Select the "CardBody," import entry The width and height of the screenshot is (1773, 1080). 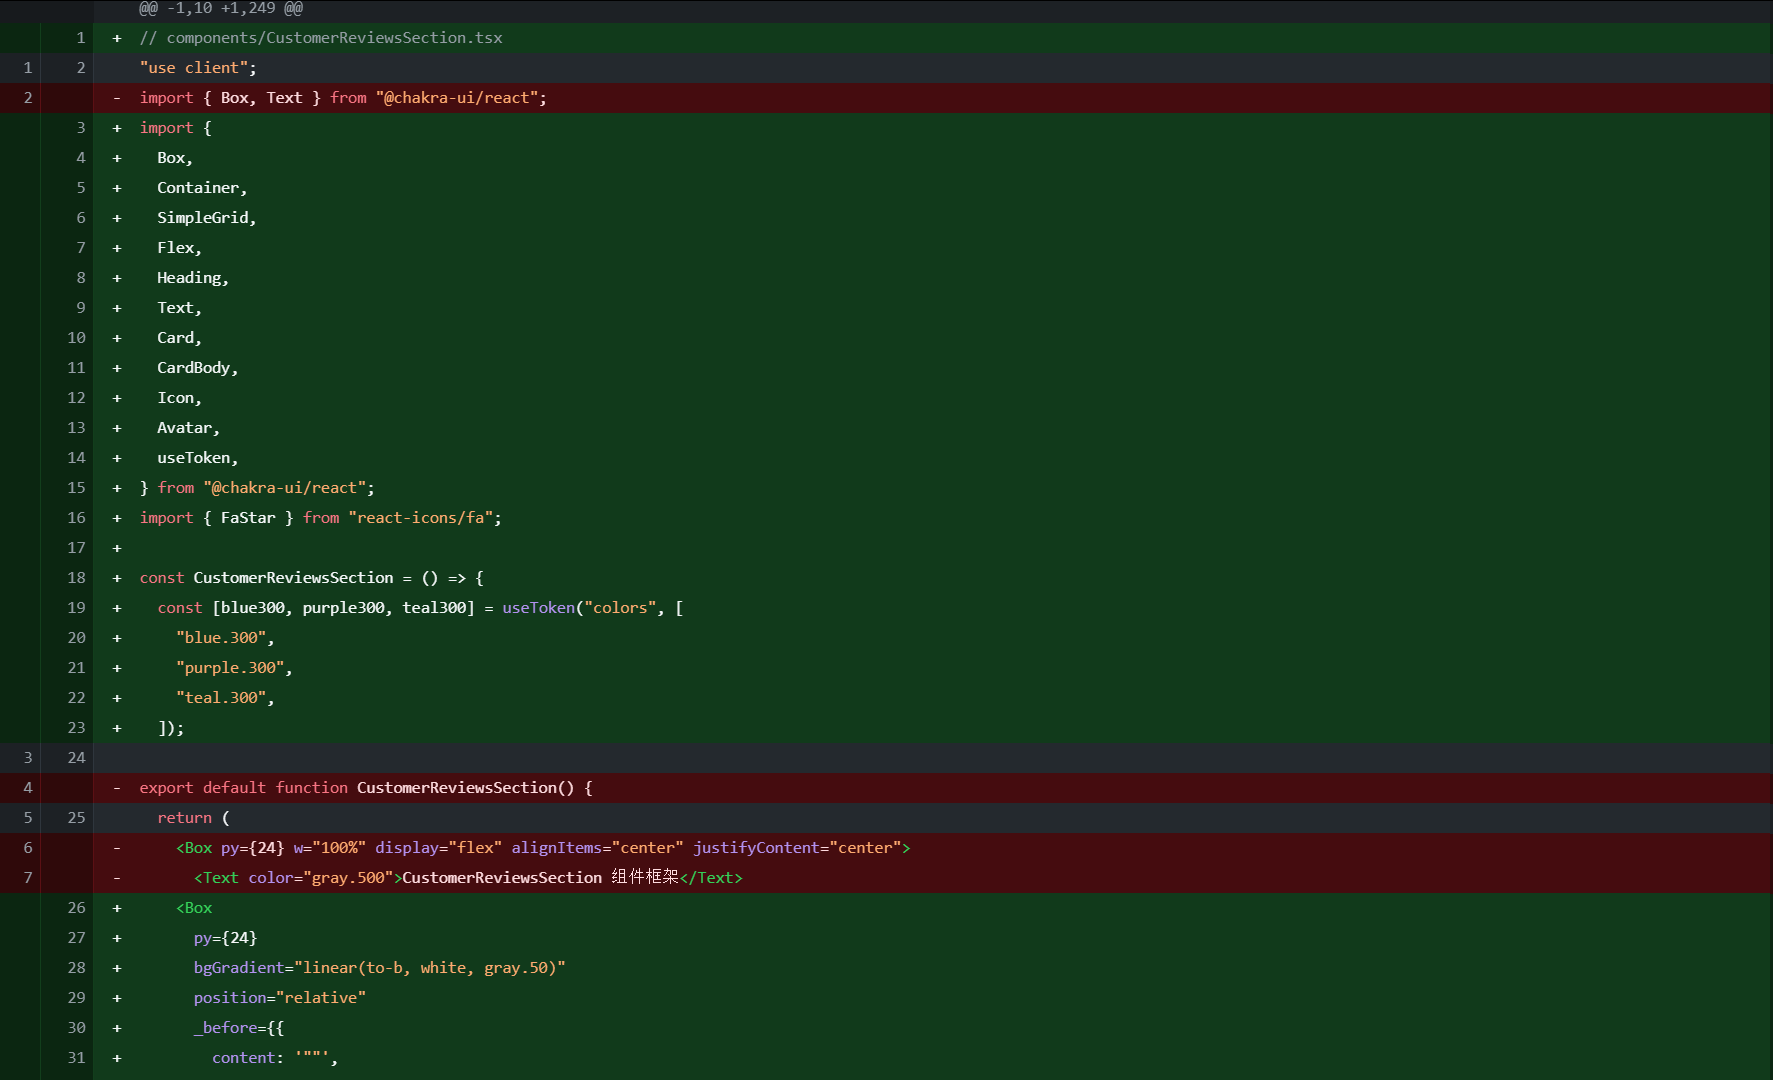[198, 368]
